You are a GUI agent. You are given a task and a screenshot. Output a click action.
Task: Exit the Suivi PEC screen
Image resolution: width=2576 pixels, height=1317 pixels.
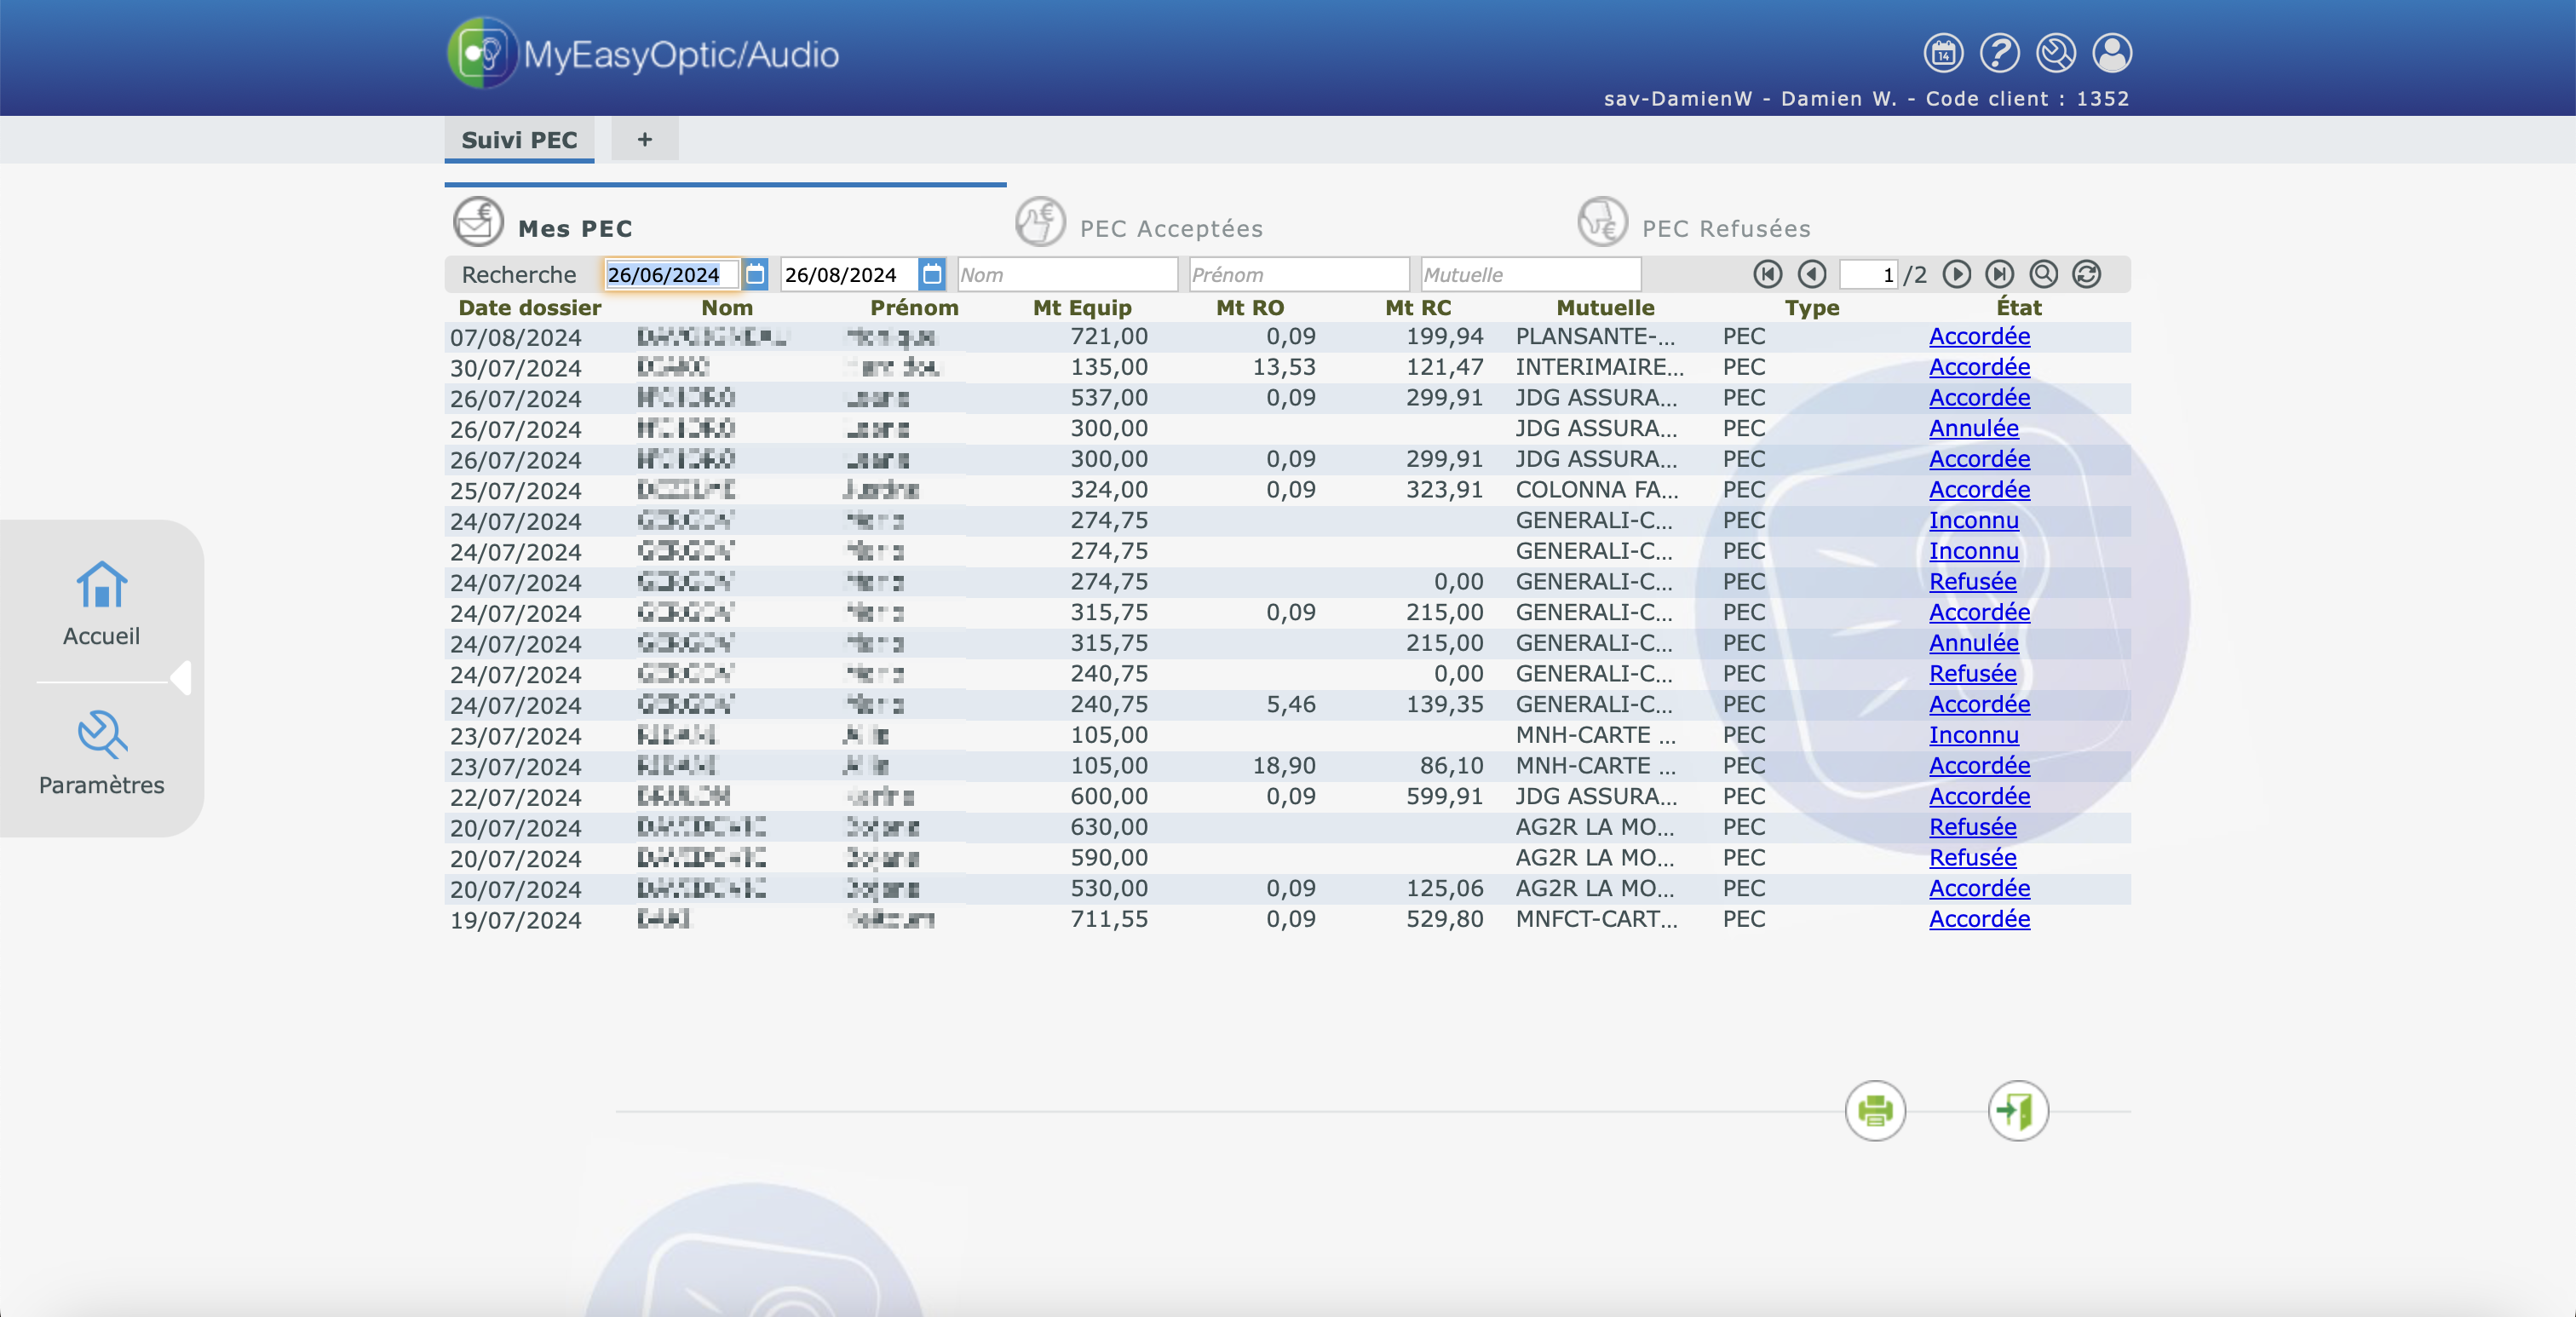(x=2018, y=1110)
